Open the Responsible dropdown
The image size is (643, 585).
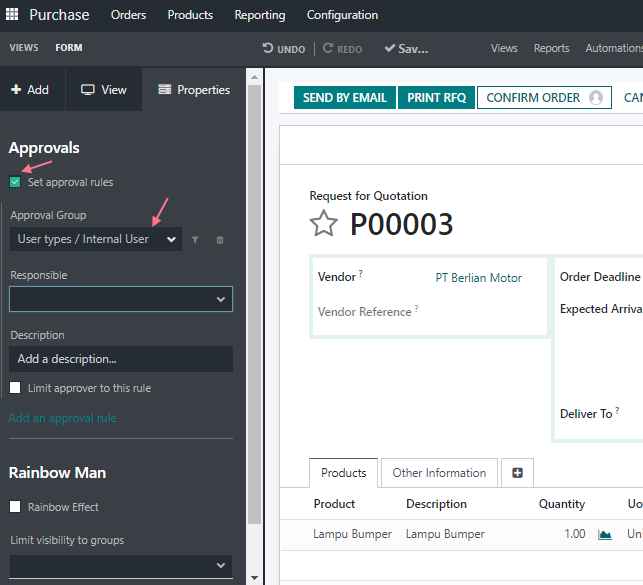(121, 299)
